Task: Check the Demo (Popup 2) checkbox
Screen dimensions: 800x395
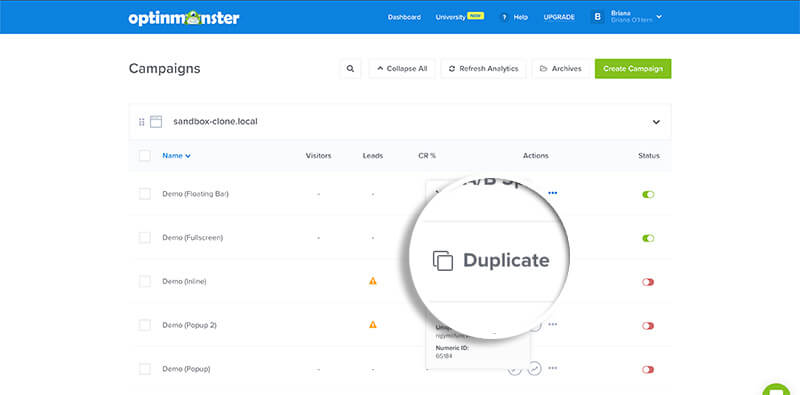Action: pos(145,325)
